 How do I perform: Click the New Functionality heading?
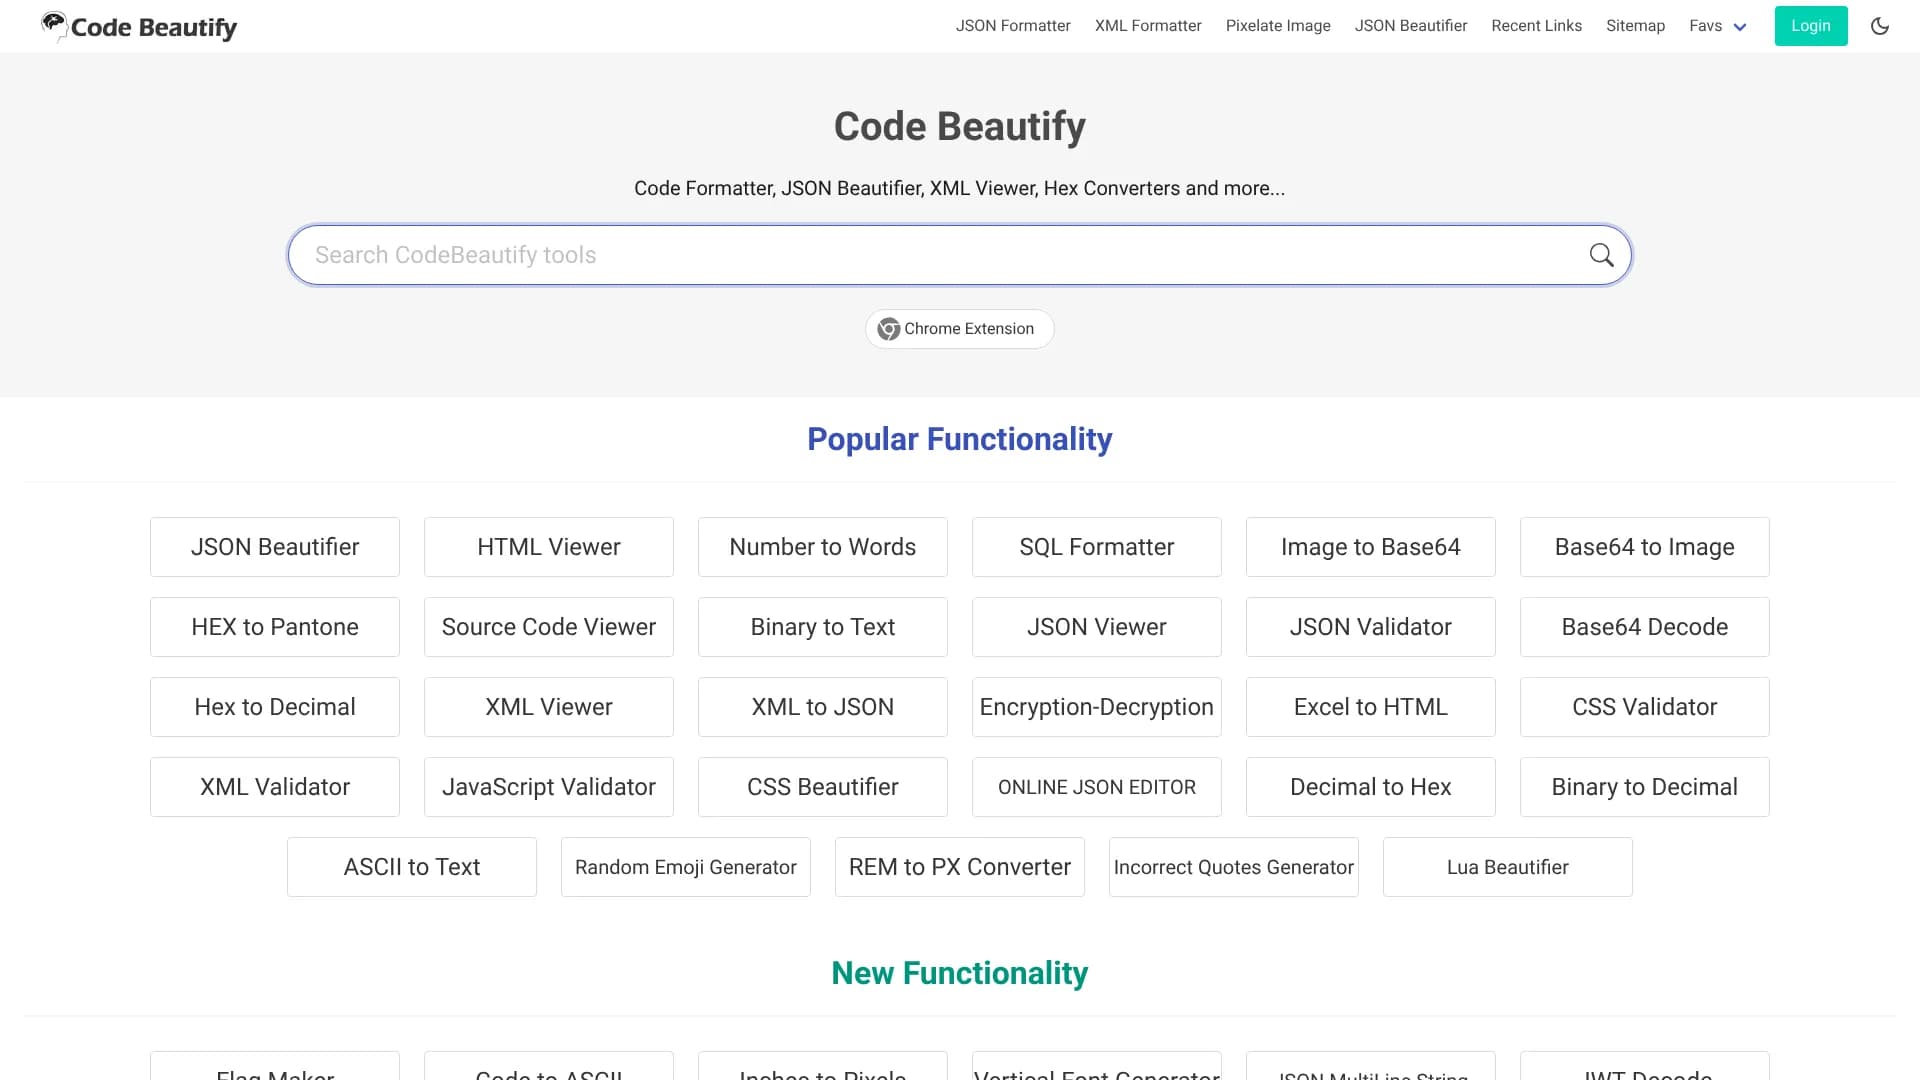[x=960, y=973]
